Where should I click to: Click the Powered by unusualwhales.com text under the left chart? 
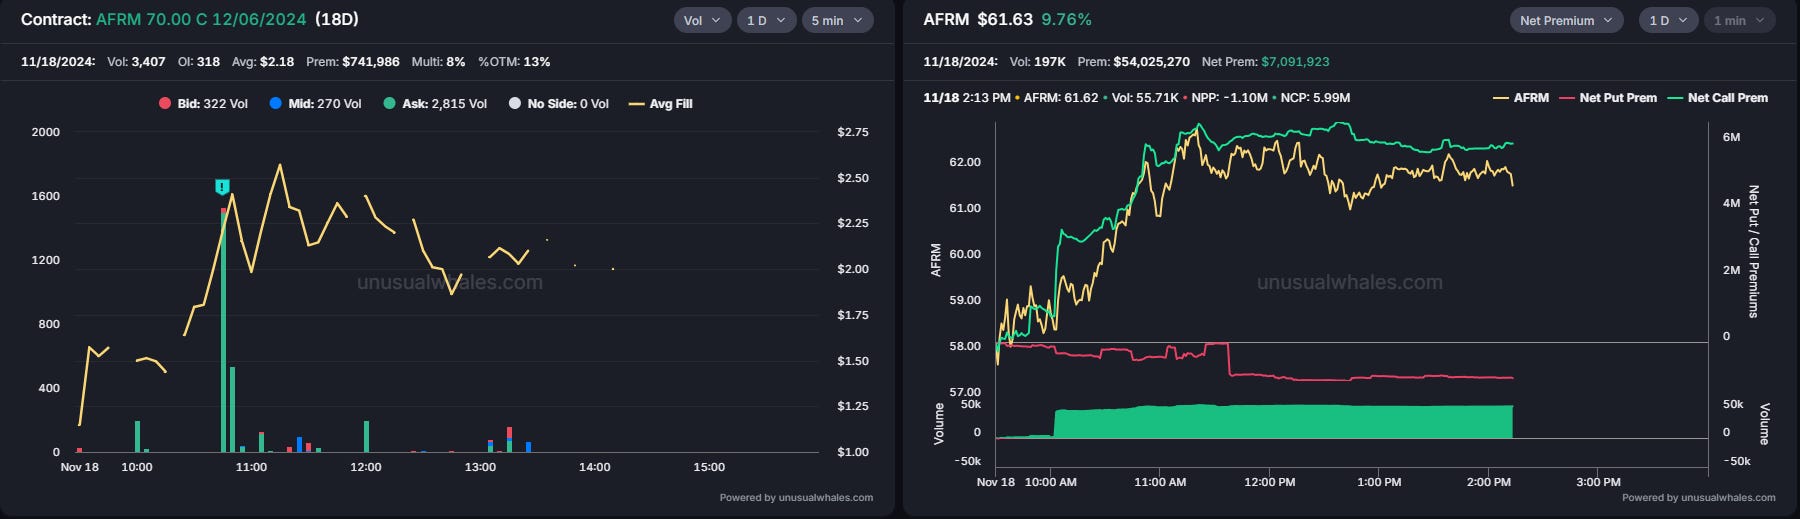coord(796,497)
